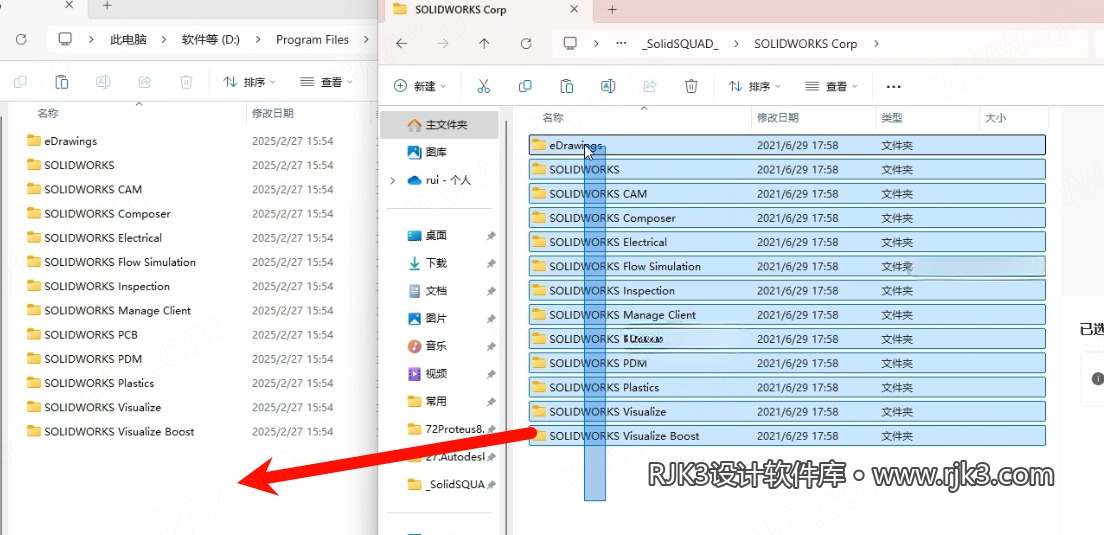Click chevron after _SolidSQUAD_ in breadcrumb
1104x535 pixels.
pos(736,44)
